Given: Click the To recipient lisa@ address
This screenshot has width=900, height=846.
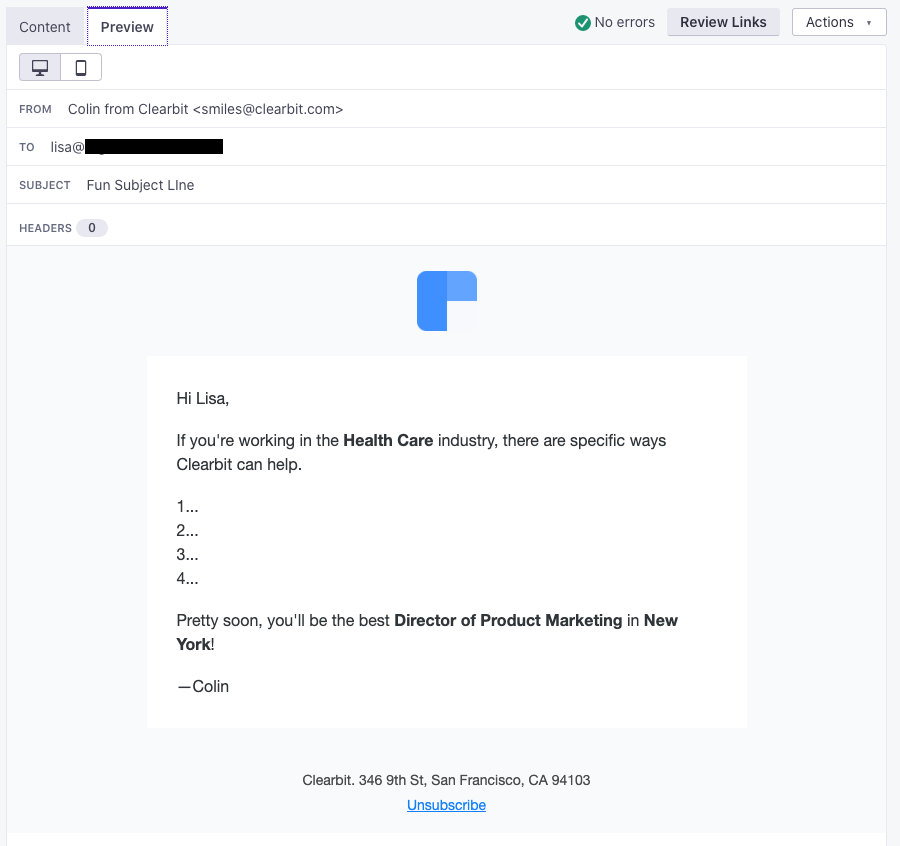Looking at the screenshot, I should 137,147.
